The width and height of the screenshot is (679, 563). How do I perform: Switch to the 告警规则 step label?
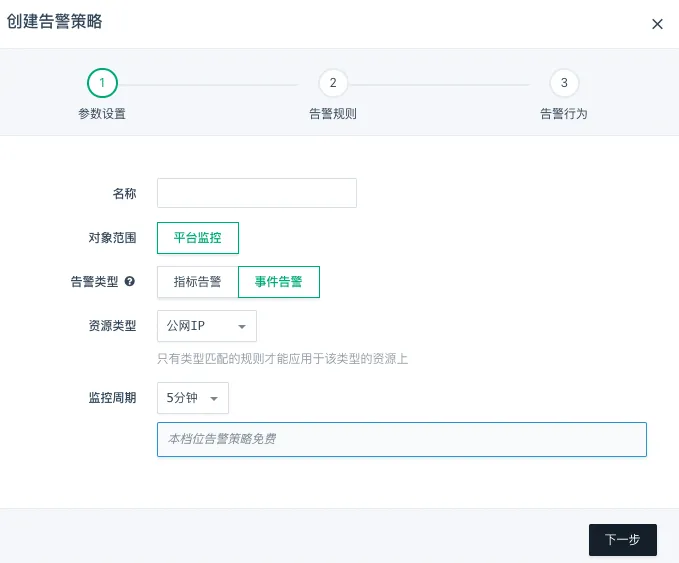tap(333, 114)
